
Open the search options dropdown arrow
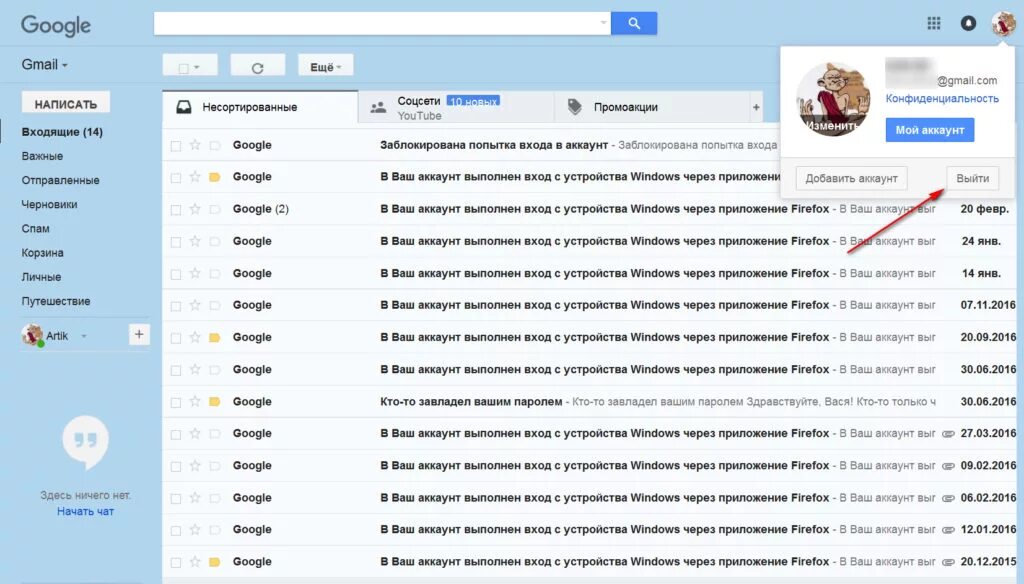pos(603,23)
